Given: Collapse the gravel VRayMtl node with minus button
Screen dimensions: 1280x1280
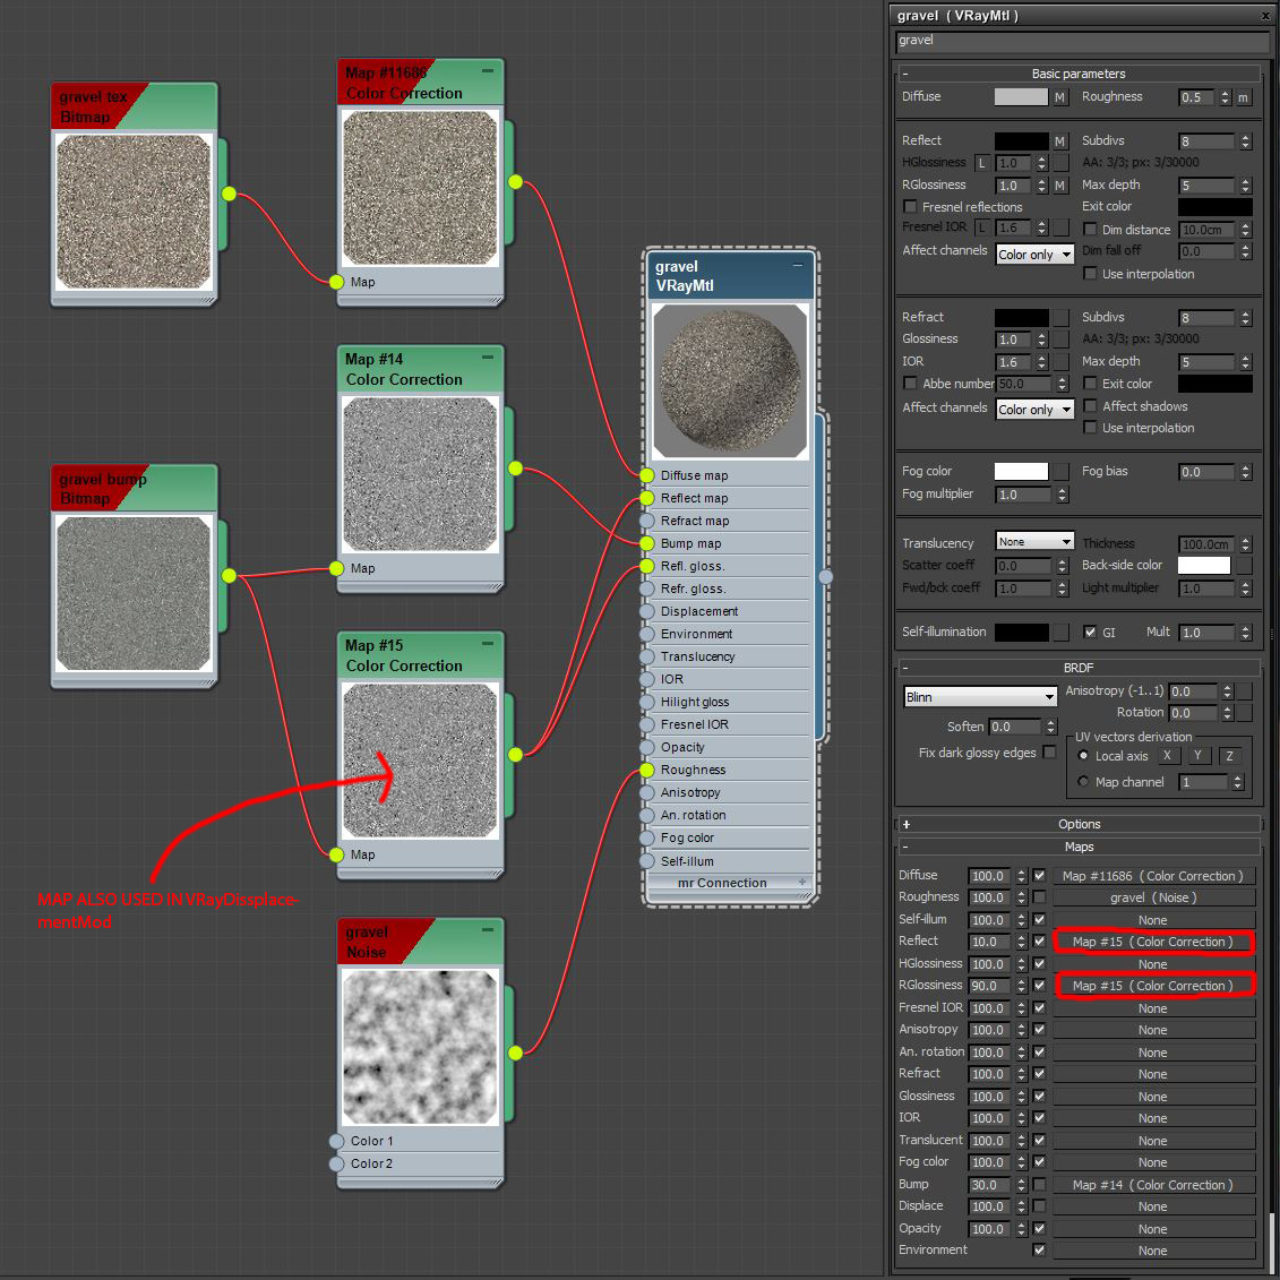Looking at the screenshot, I should point(798,265).
